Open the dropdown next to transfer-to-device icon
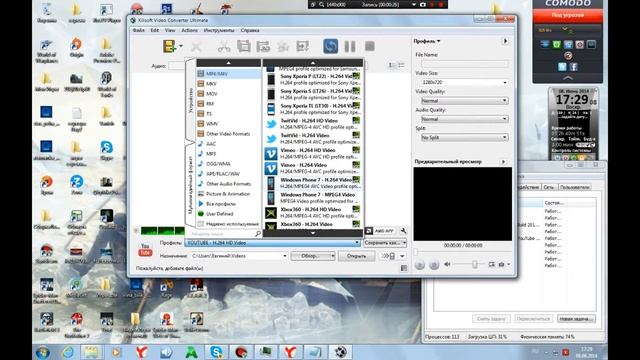 click(402, 256)
